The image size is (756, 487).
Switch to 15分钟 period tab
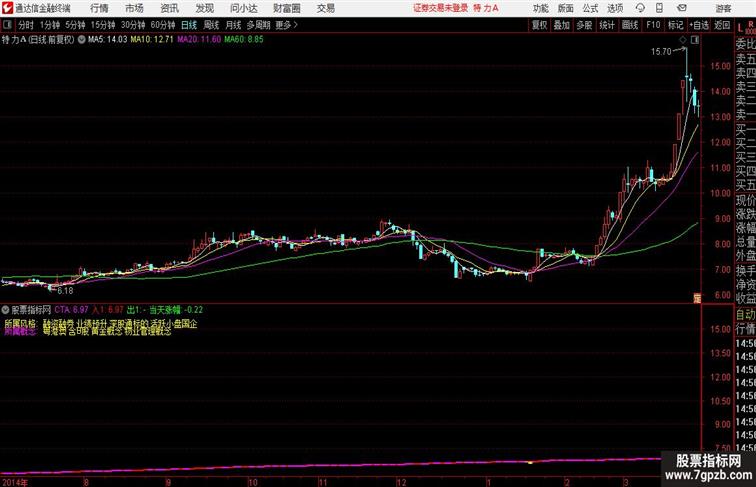[103, 25]
